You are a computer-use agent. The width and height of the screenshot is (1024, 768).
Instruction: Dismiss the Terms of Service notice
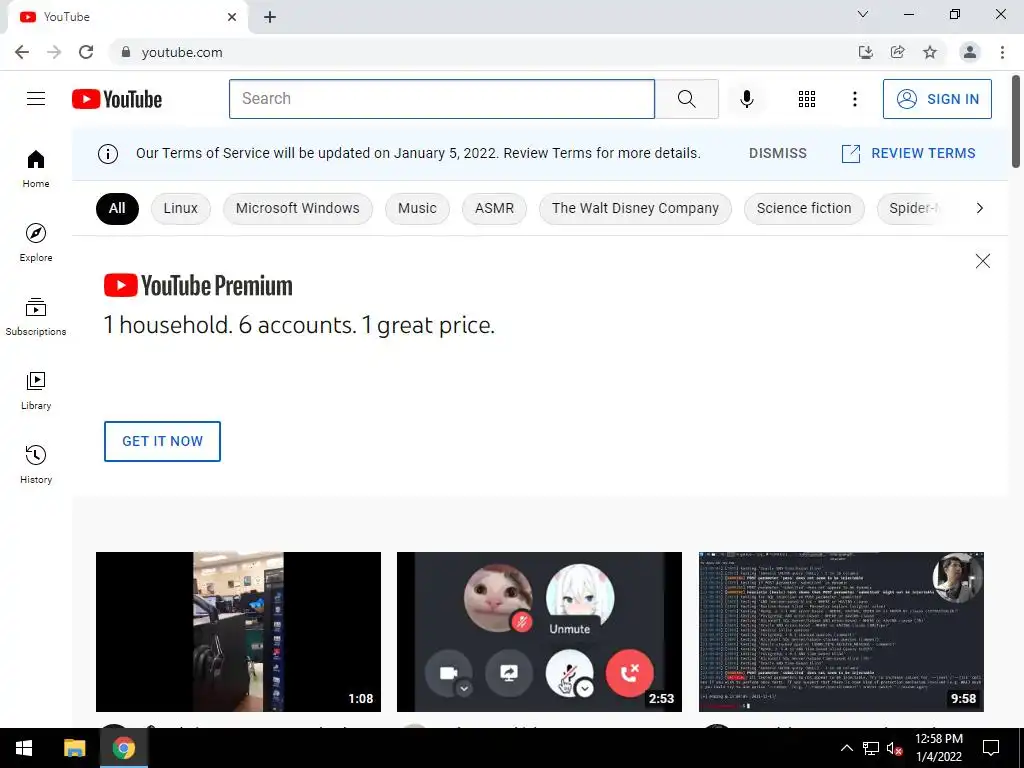pyautogui.click(x=778, y=153)
